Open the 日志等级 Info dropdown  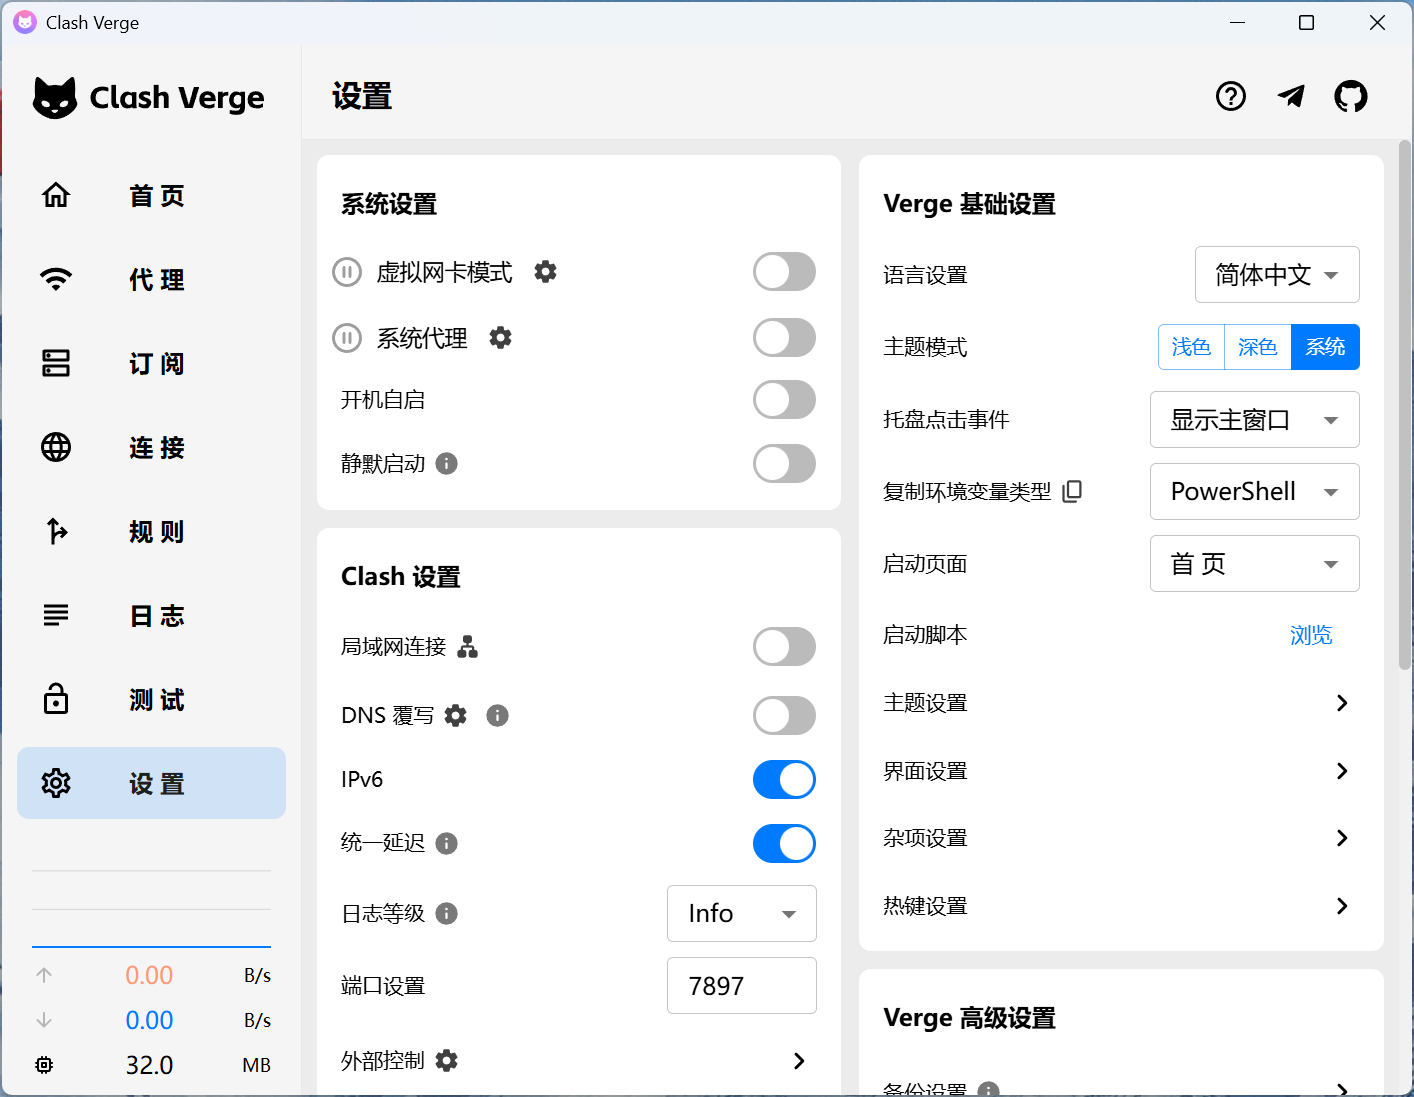coord(742,913)
